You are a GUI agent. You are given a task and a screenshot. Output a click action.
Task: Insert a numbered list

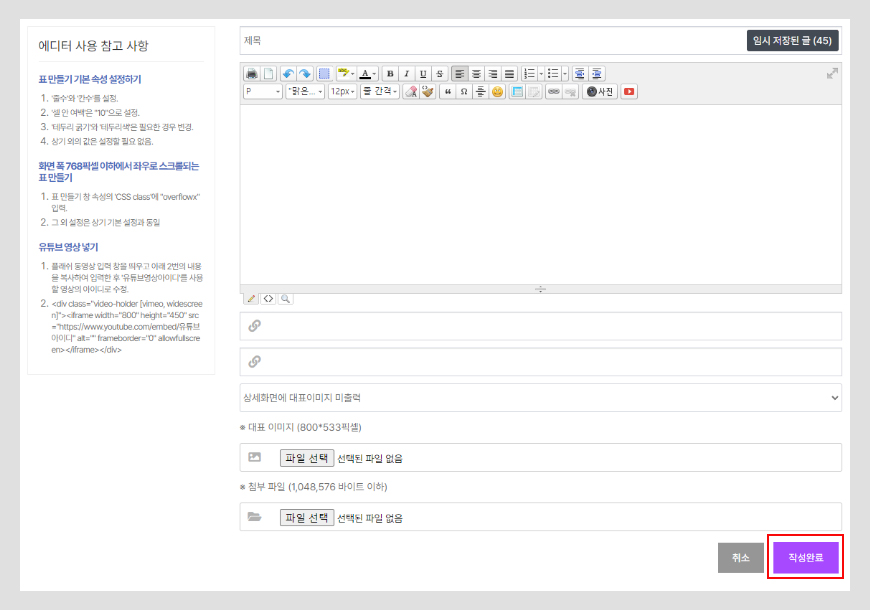(x=529, y=73)
